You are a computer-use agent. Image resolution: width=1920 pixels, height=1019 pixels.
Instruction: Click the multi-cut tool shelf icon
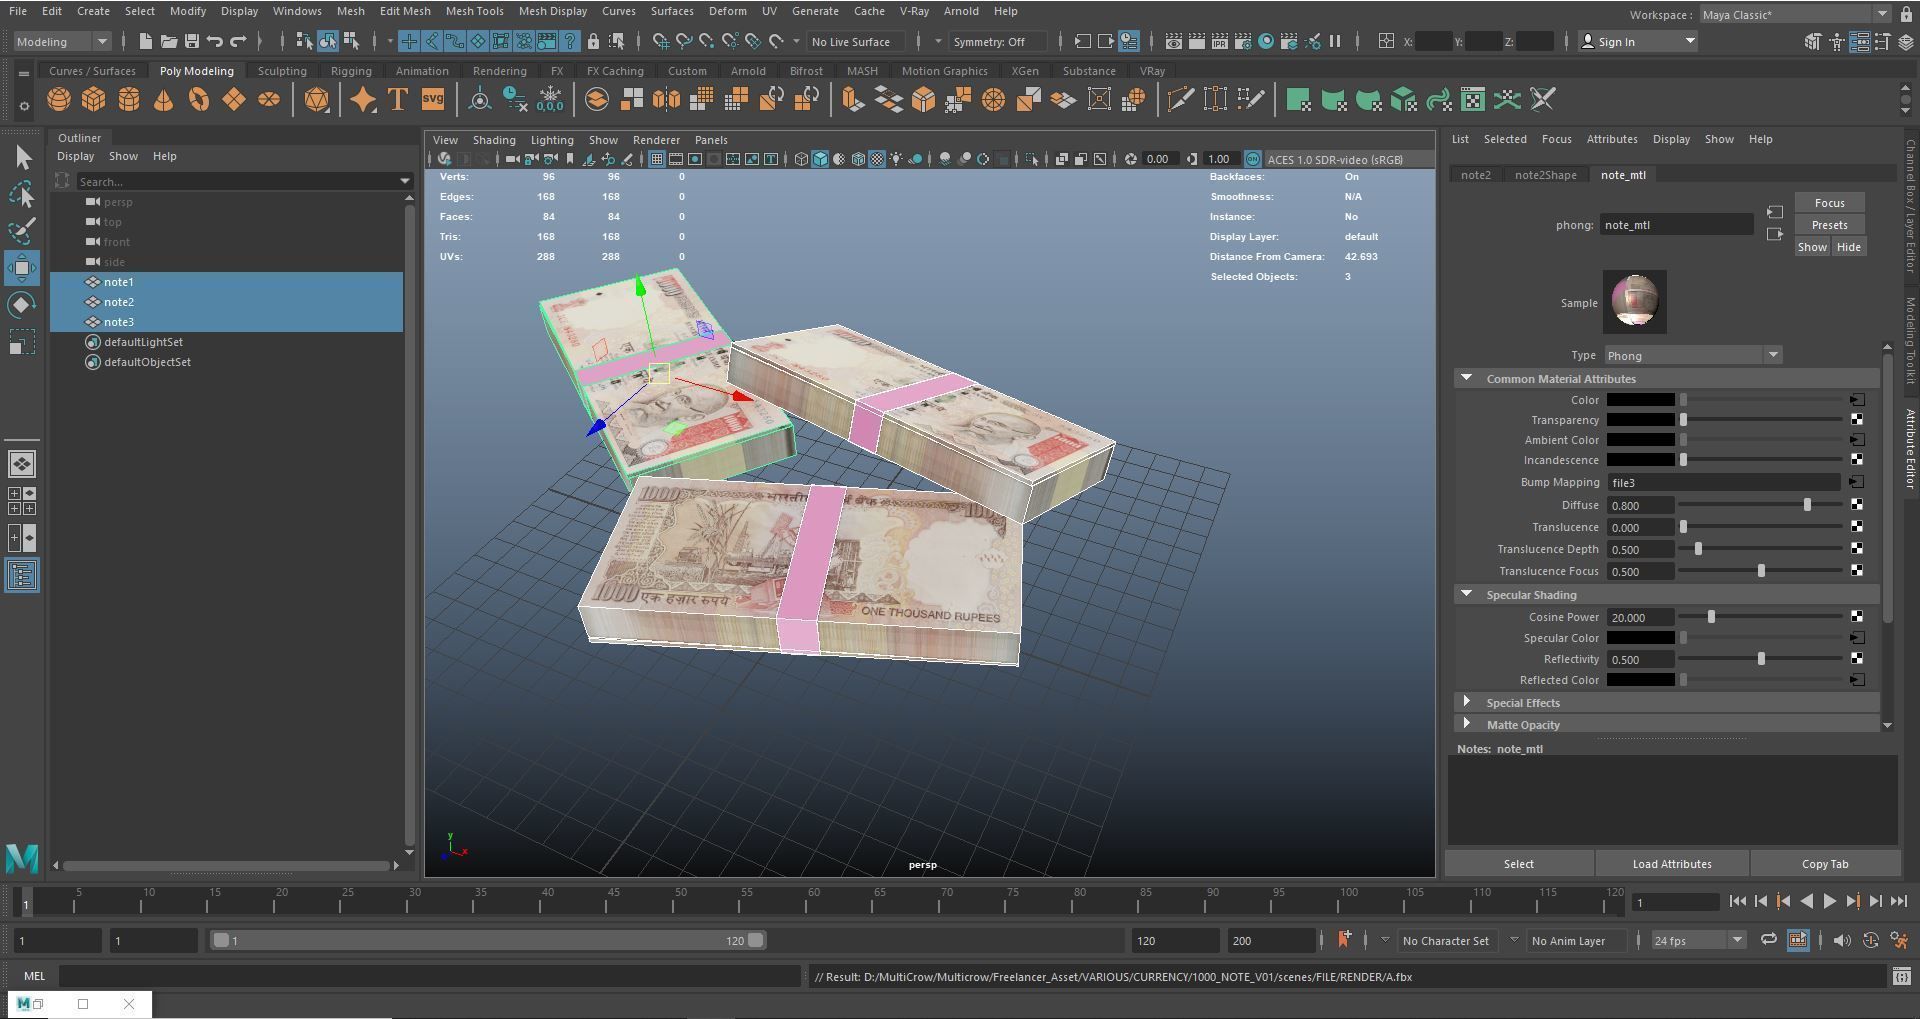click(x=1180, y=100)
